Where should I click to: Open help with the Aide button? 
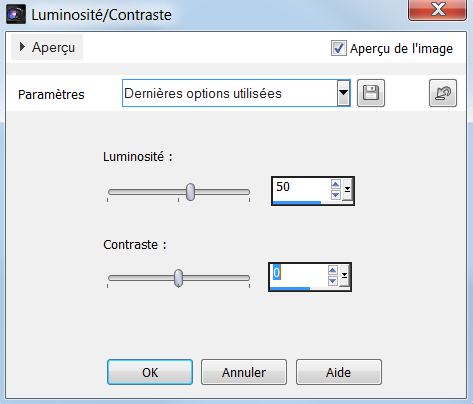[339, 372]
